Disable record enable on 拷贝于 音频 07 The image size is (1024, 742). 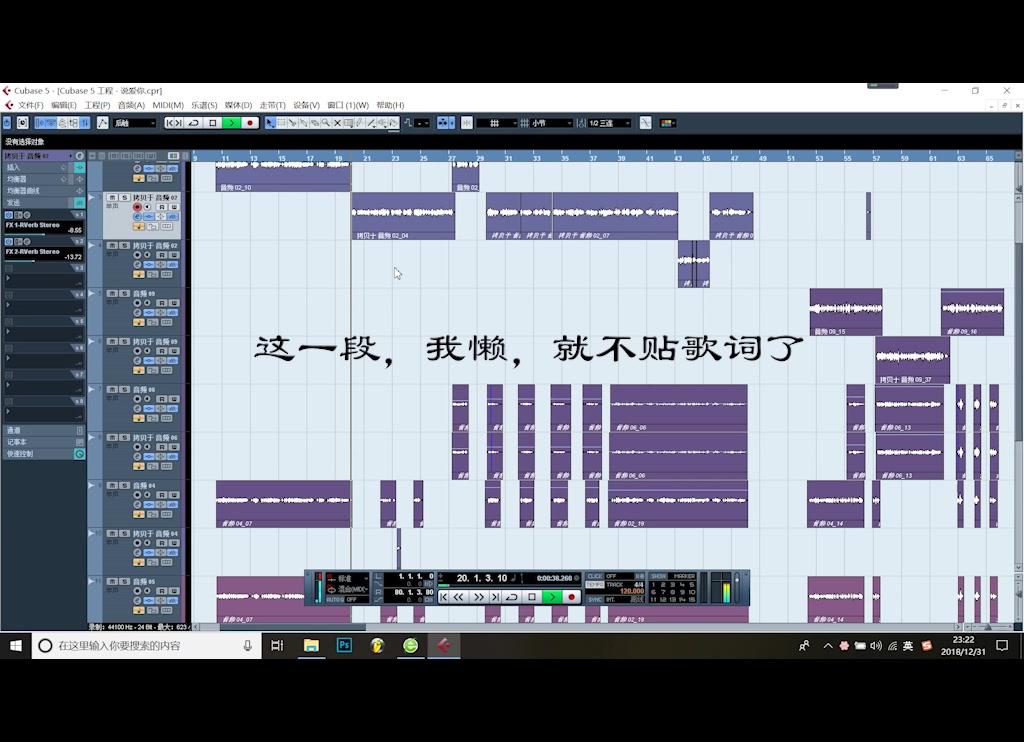[137, 208]
